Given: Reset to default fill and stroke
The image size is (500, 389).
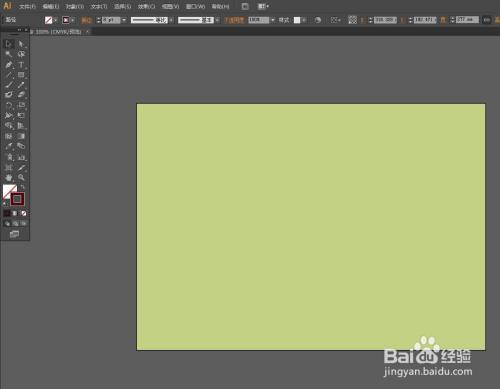Looking at the screenshot, I should click(5, 202).
